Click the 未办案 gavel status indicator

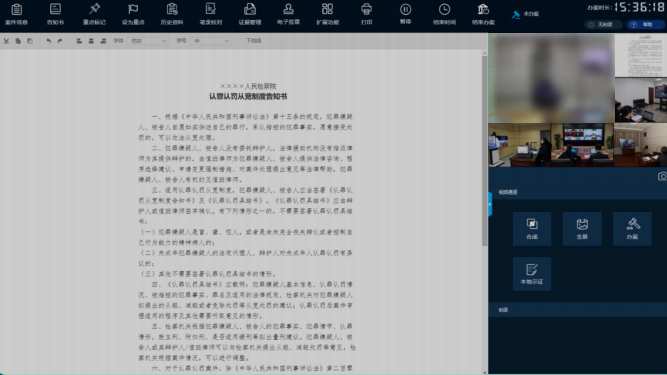tap(525, 14)
